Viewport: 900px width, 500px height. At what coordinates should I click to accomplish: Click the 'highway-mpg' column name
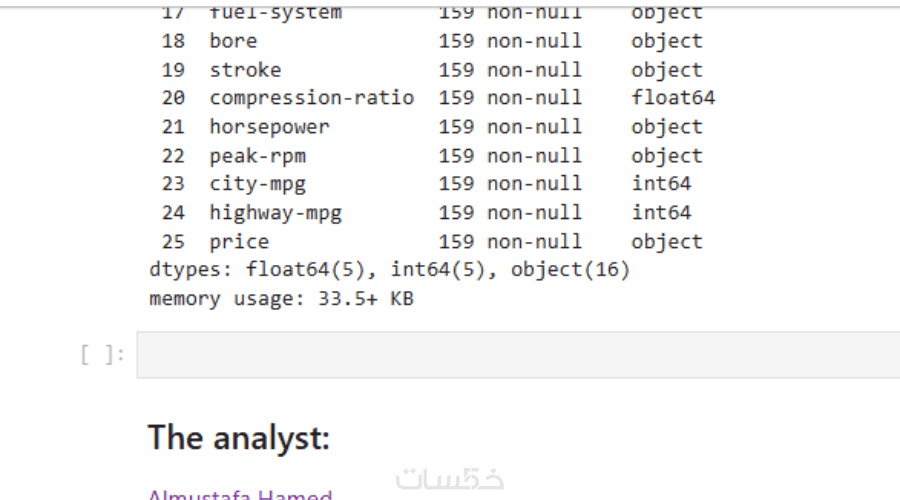269,212
